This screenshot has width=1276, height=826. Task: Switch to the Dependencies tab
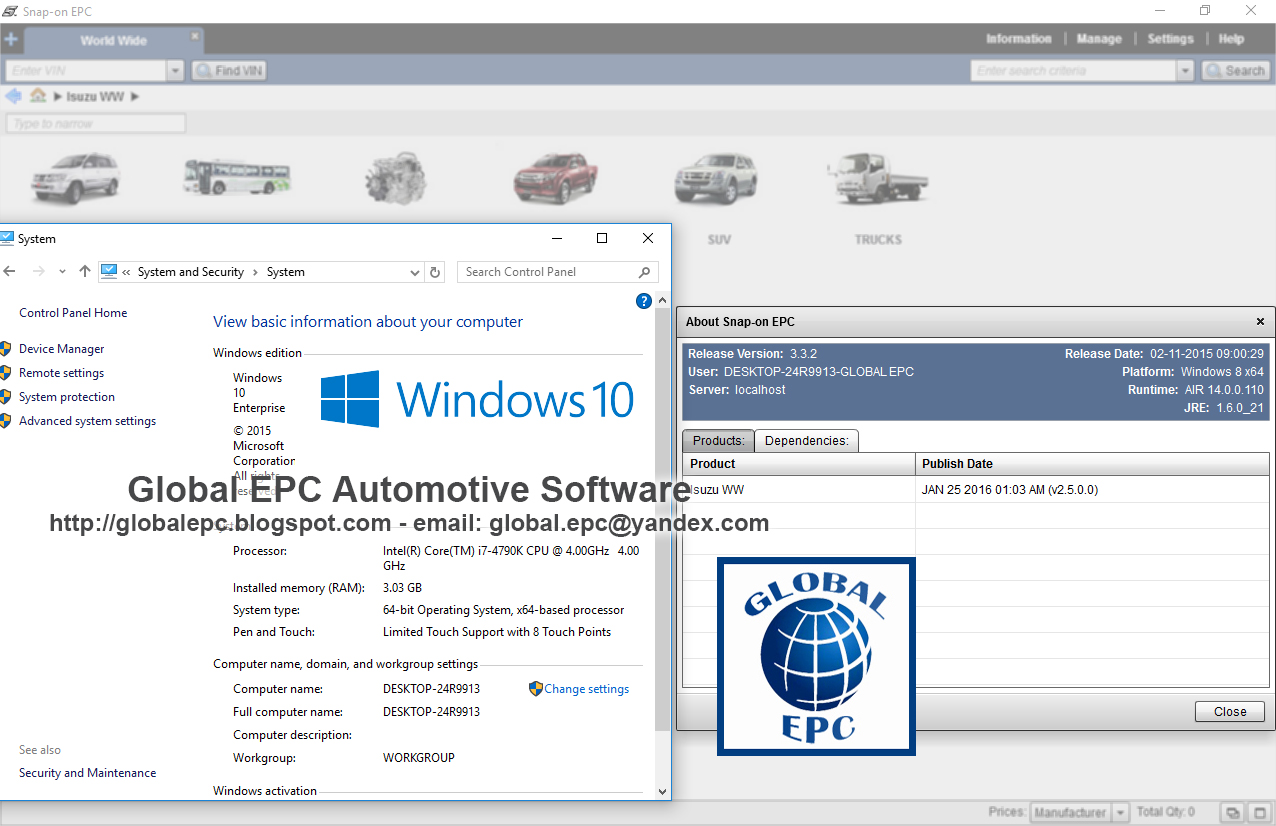806,441
